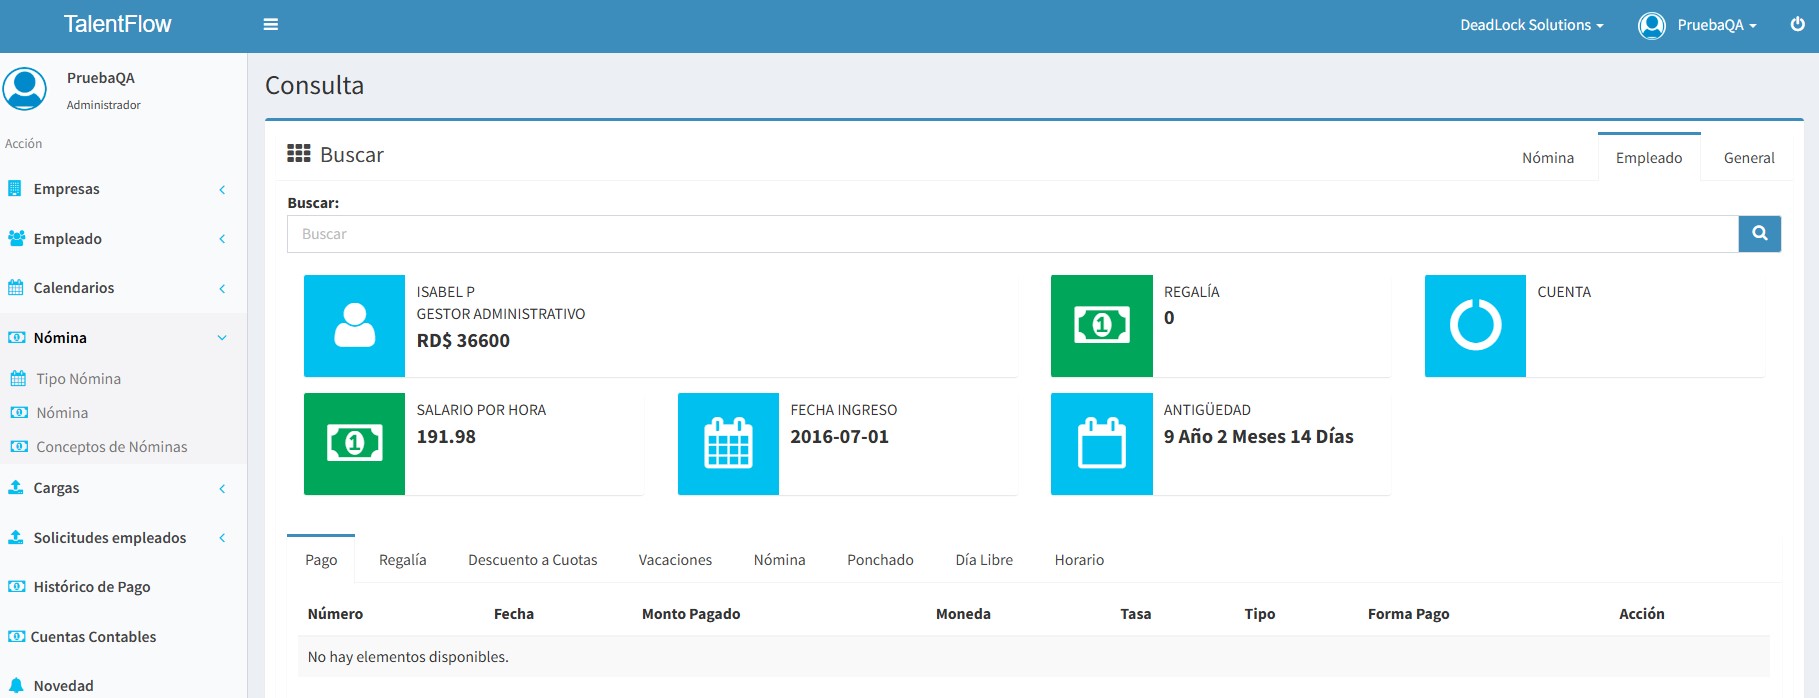Viewport: 1819px width, 698px height.
Task: Click the Fecha column header
Action: pyautogui.click(x=514, y=613)
